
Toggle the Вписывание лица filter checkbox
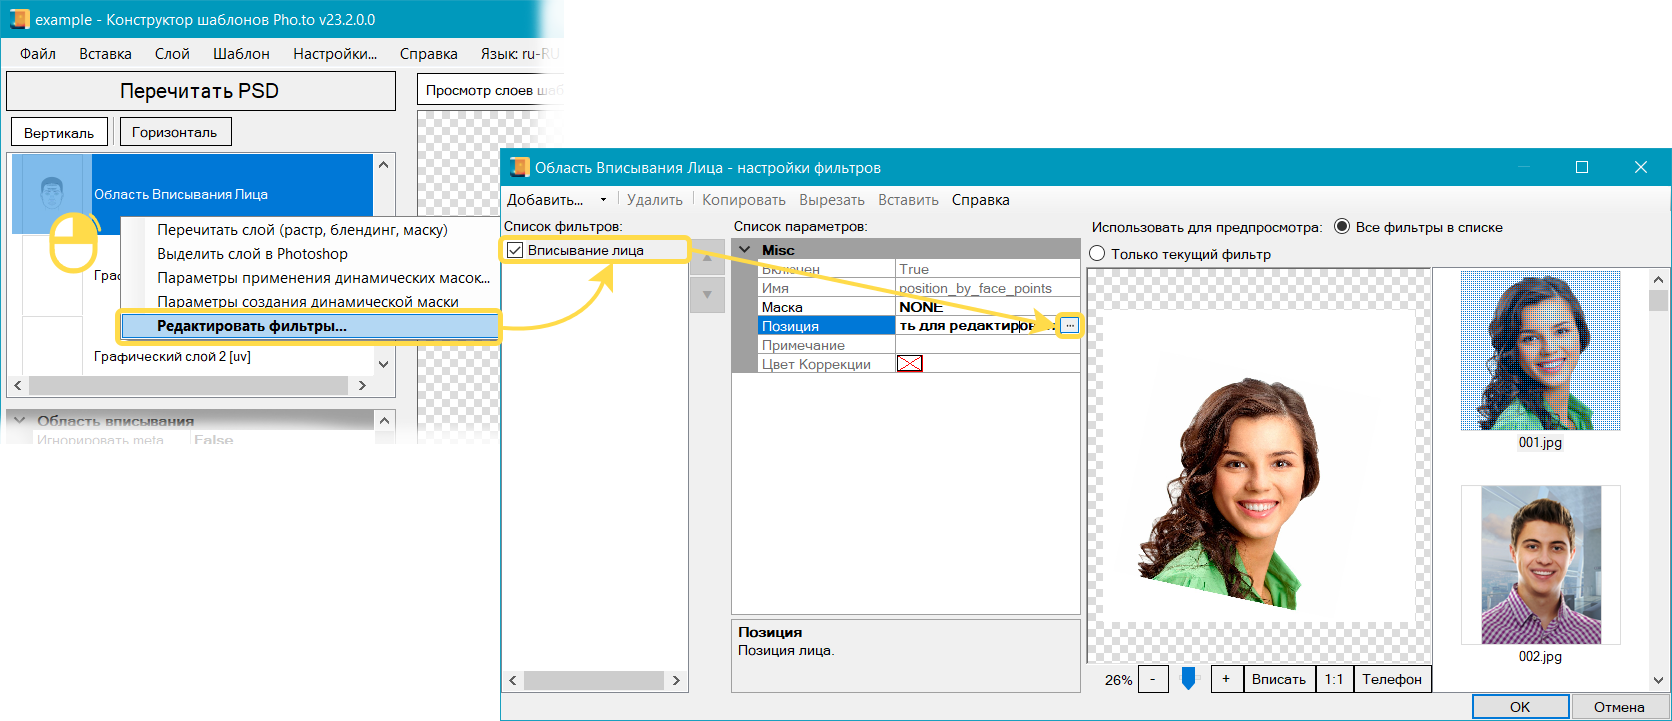(x=515, y=250)
